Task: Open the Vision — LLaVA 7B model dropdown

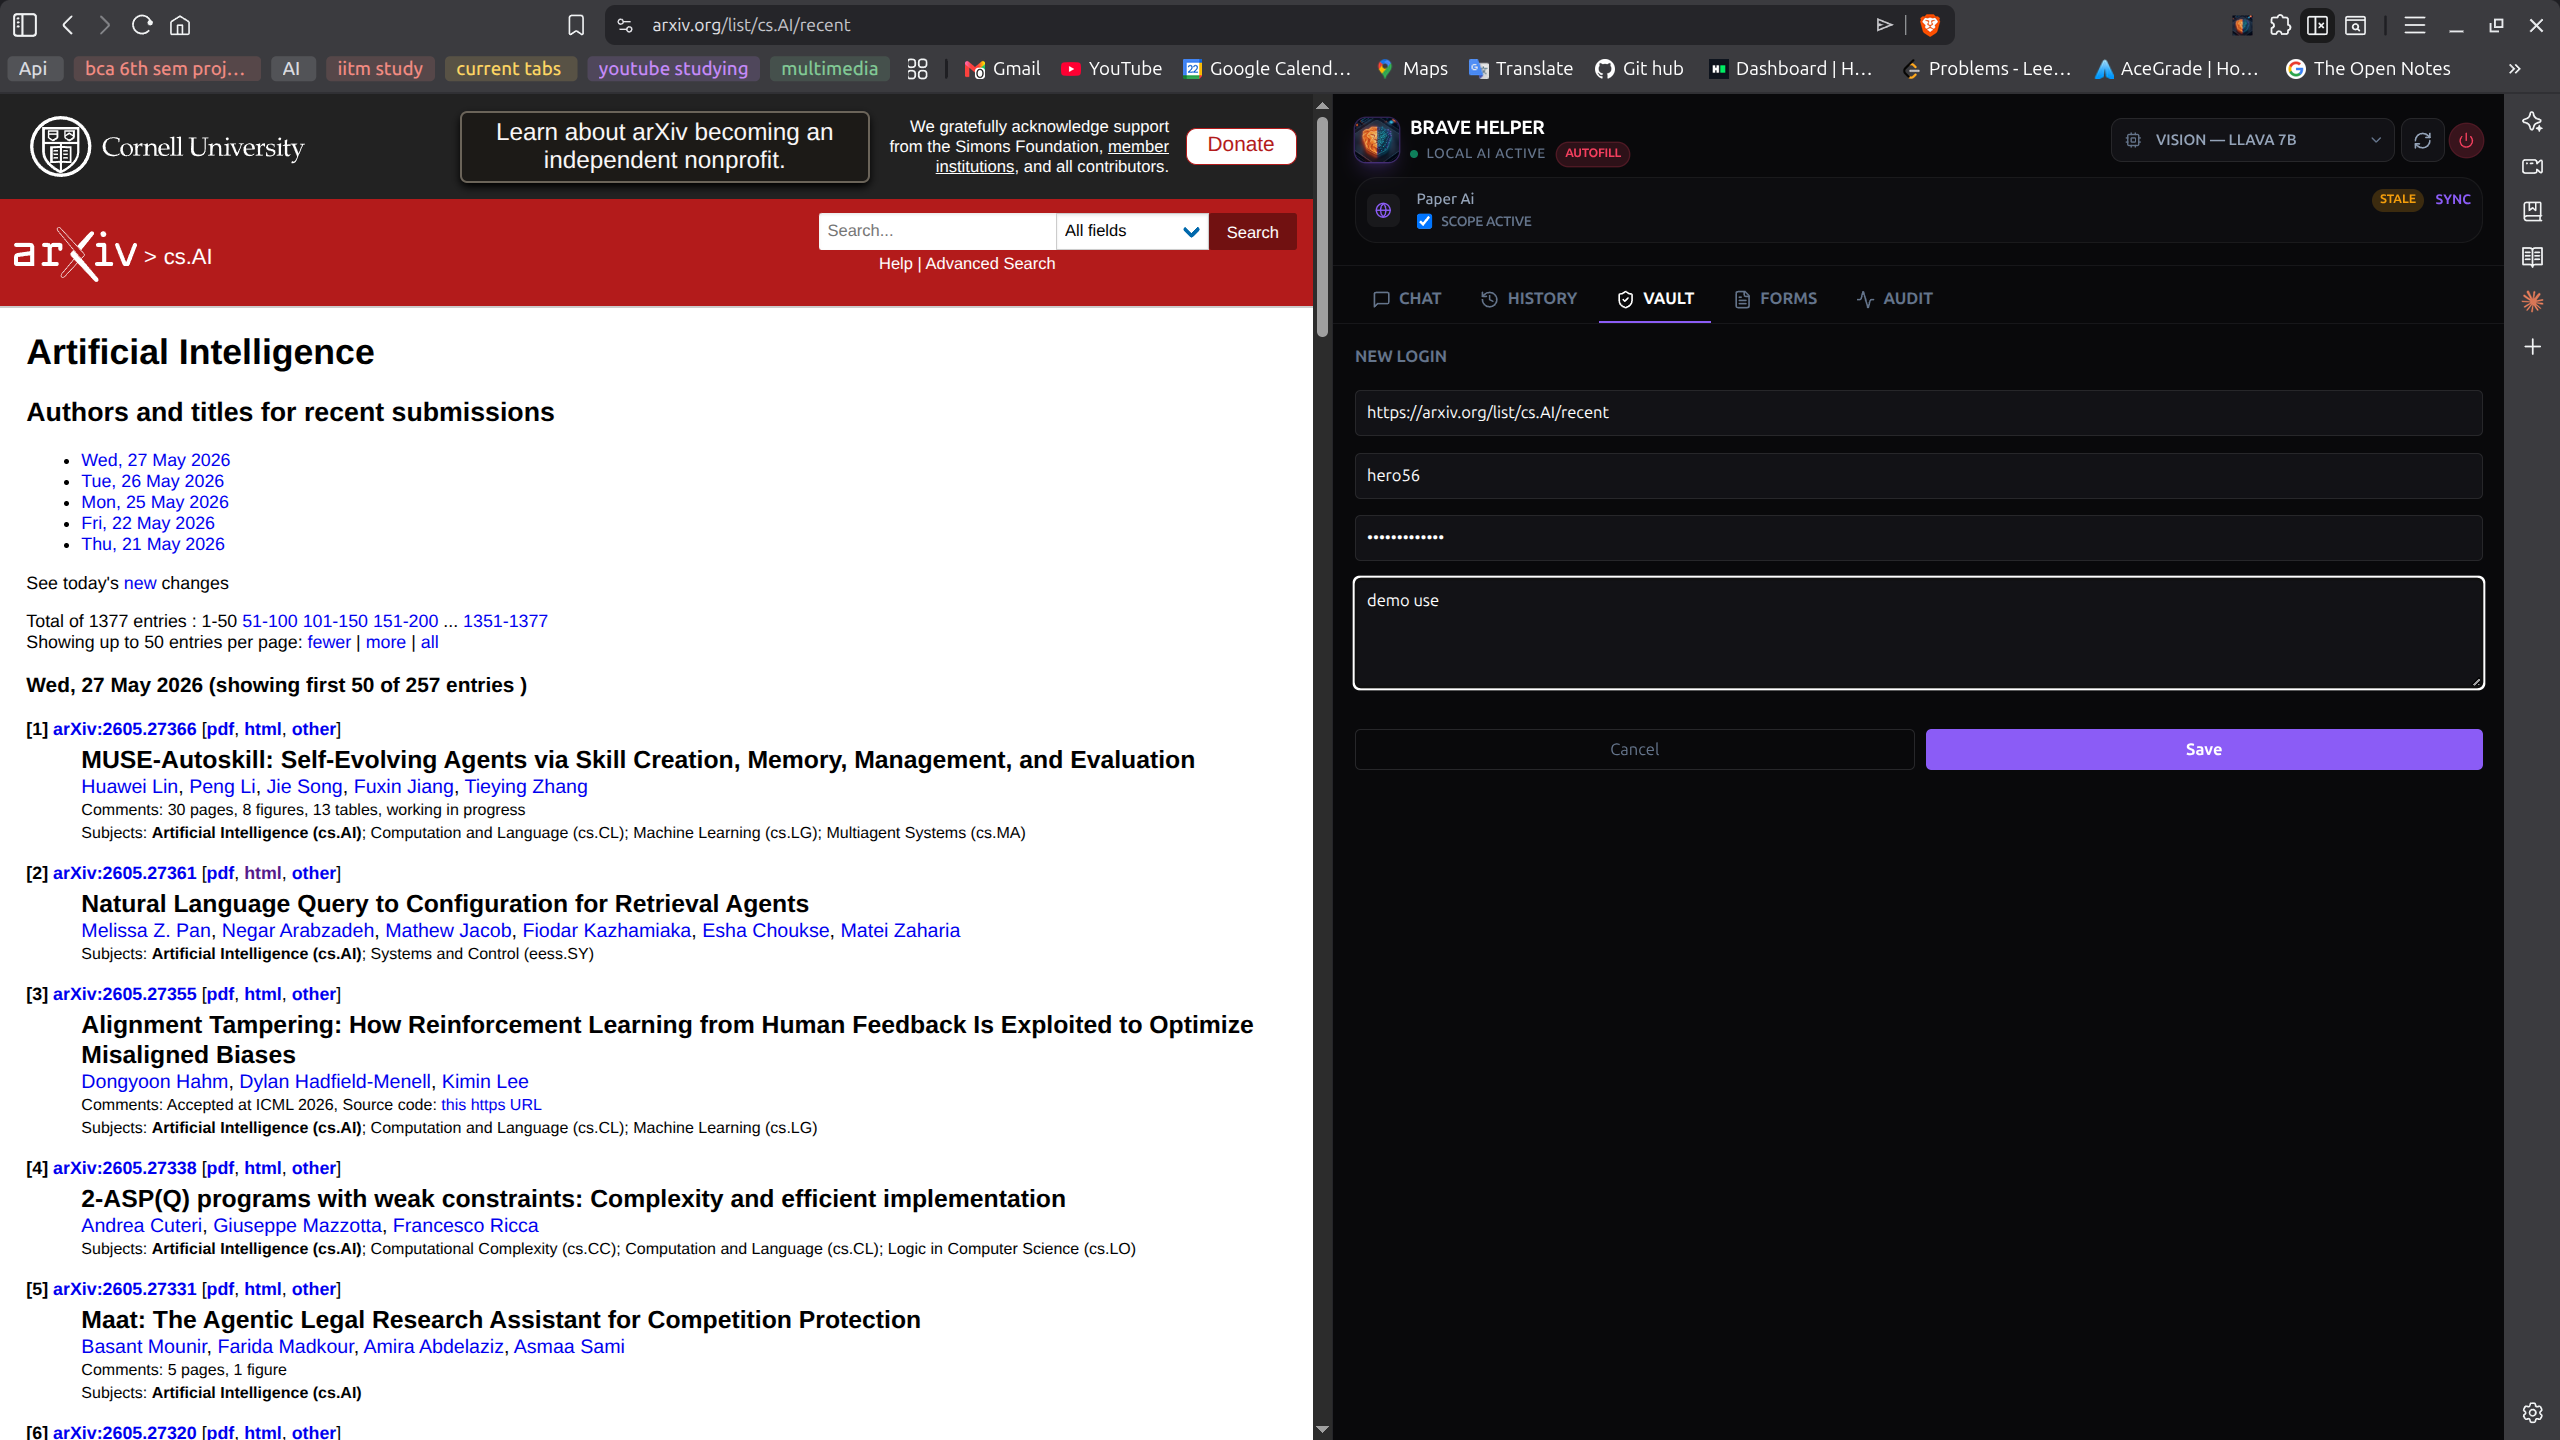Action: tap(2252, 140)
